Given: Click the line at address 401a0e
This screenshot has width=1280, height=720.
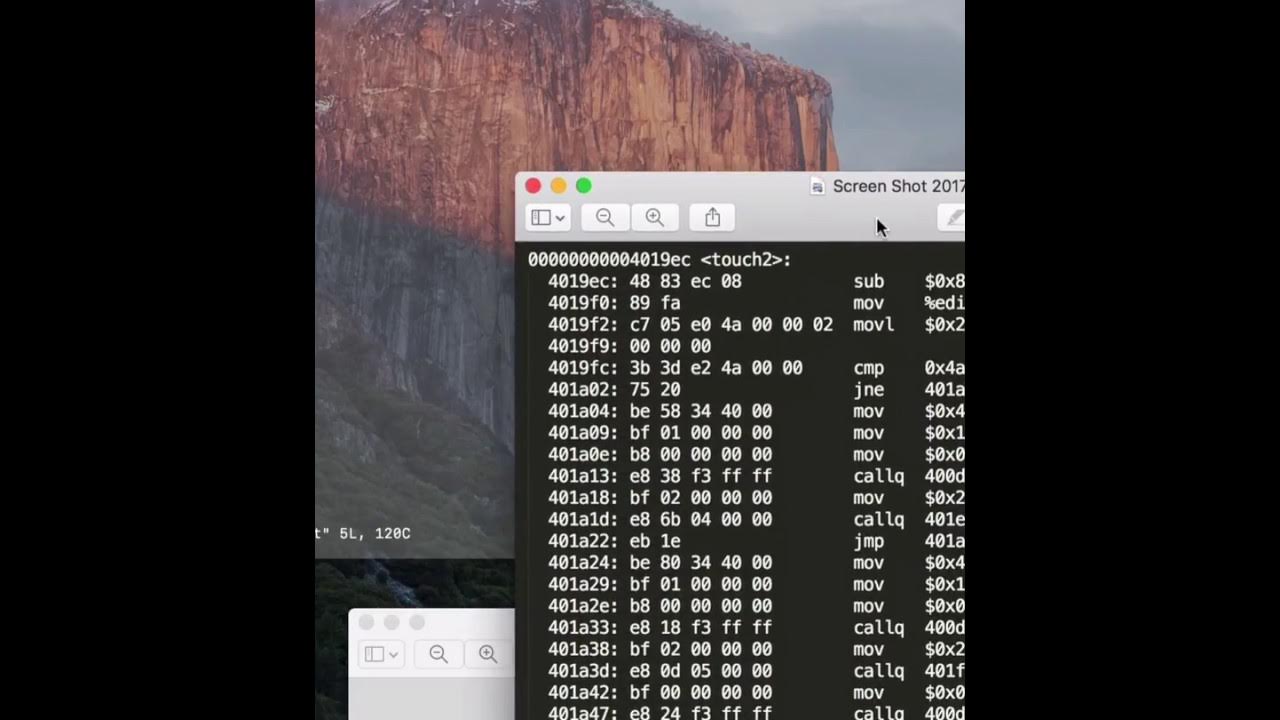Looking at the screenshot, I should 756,455.
